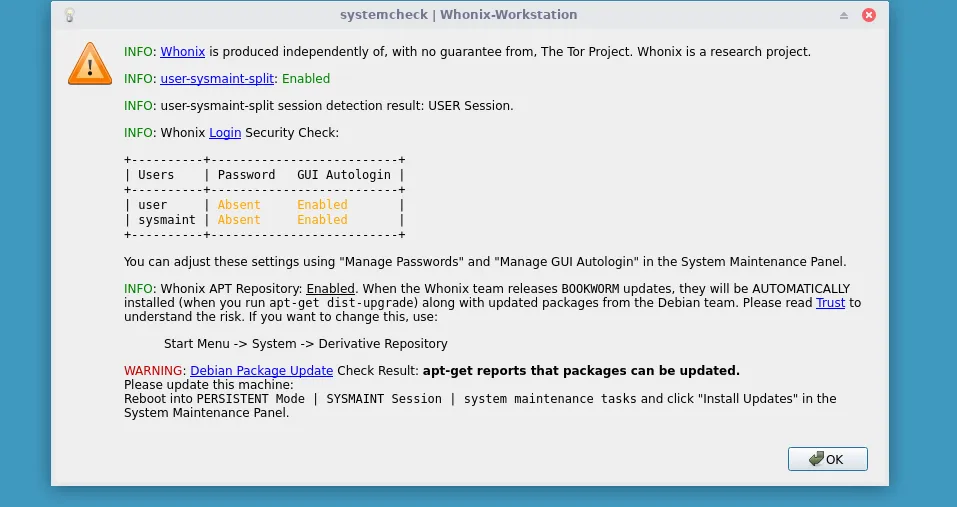Click the 'Password' table header
Image resolution: width=957 pixels, height=507 pixels.
pos(246,174)
